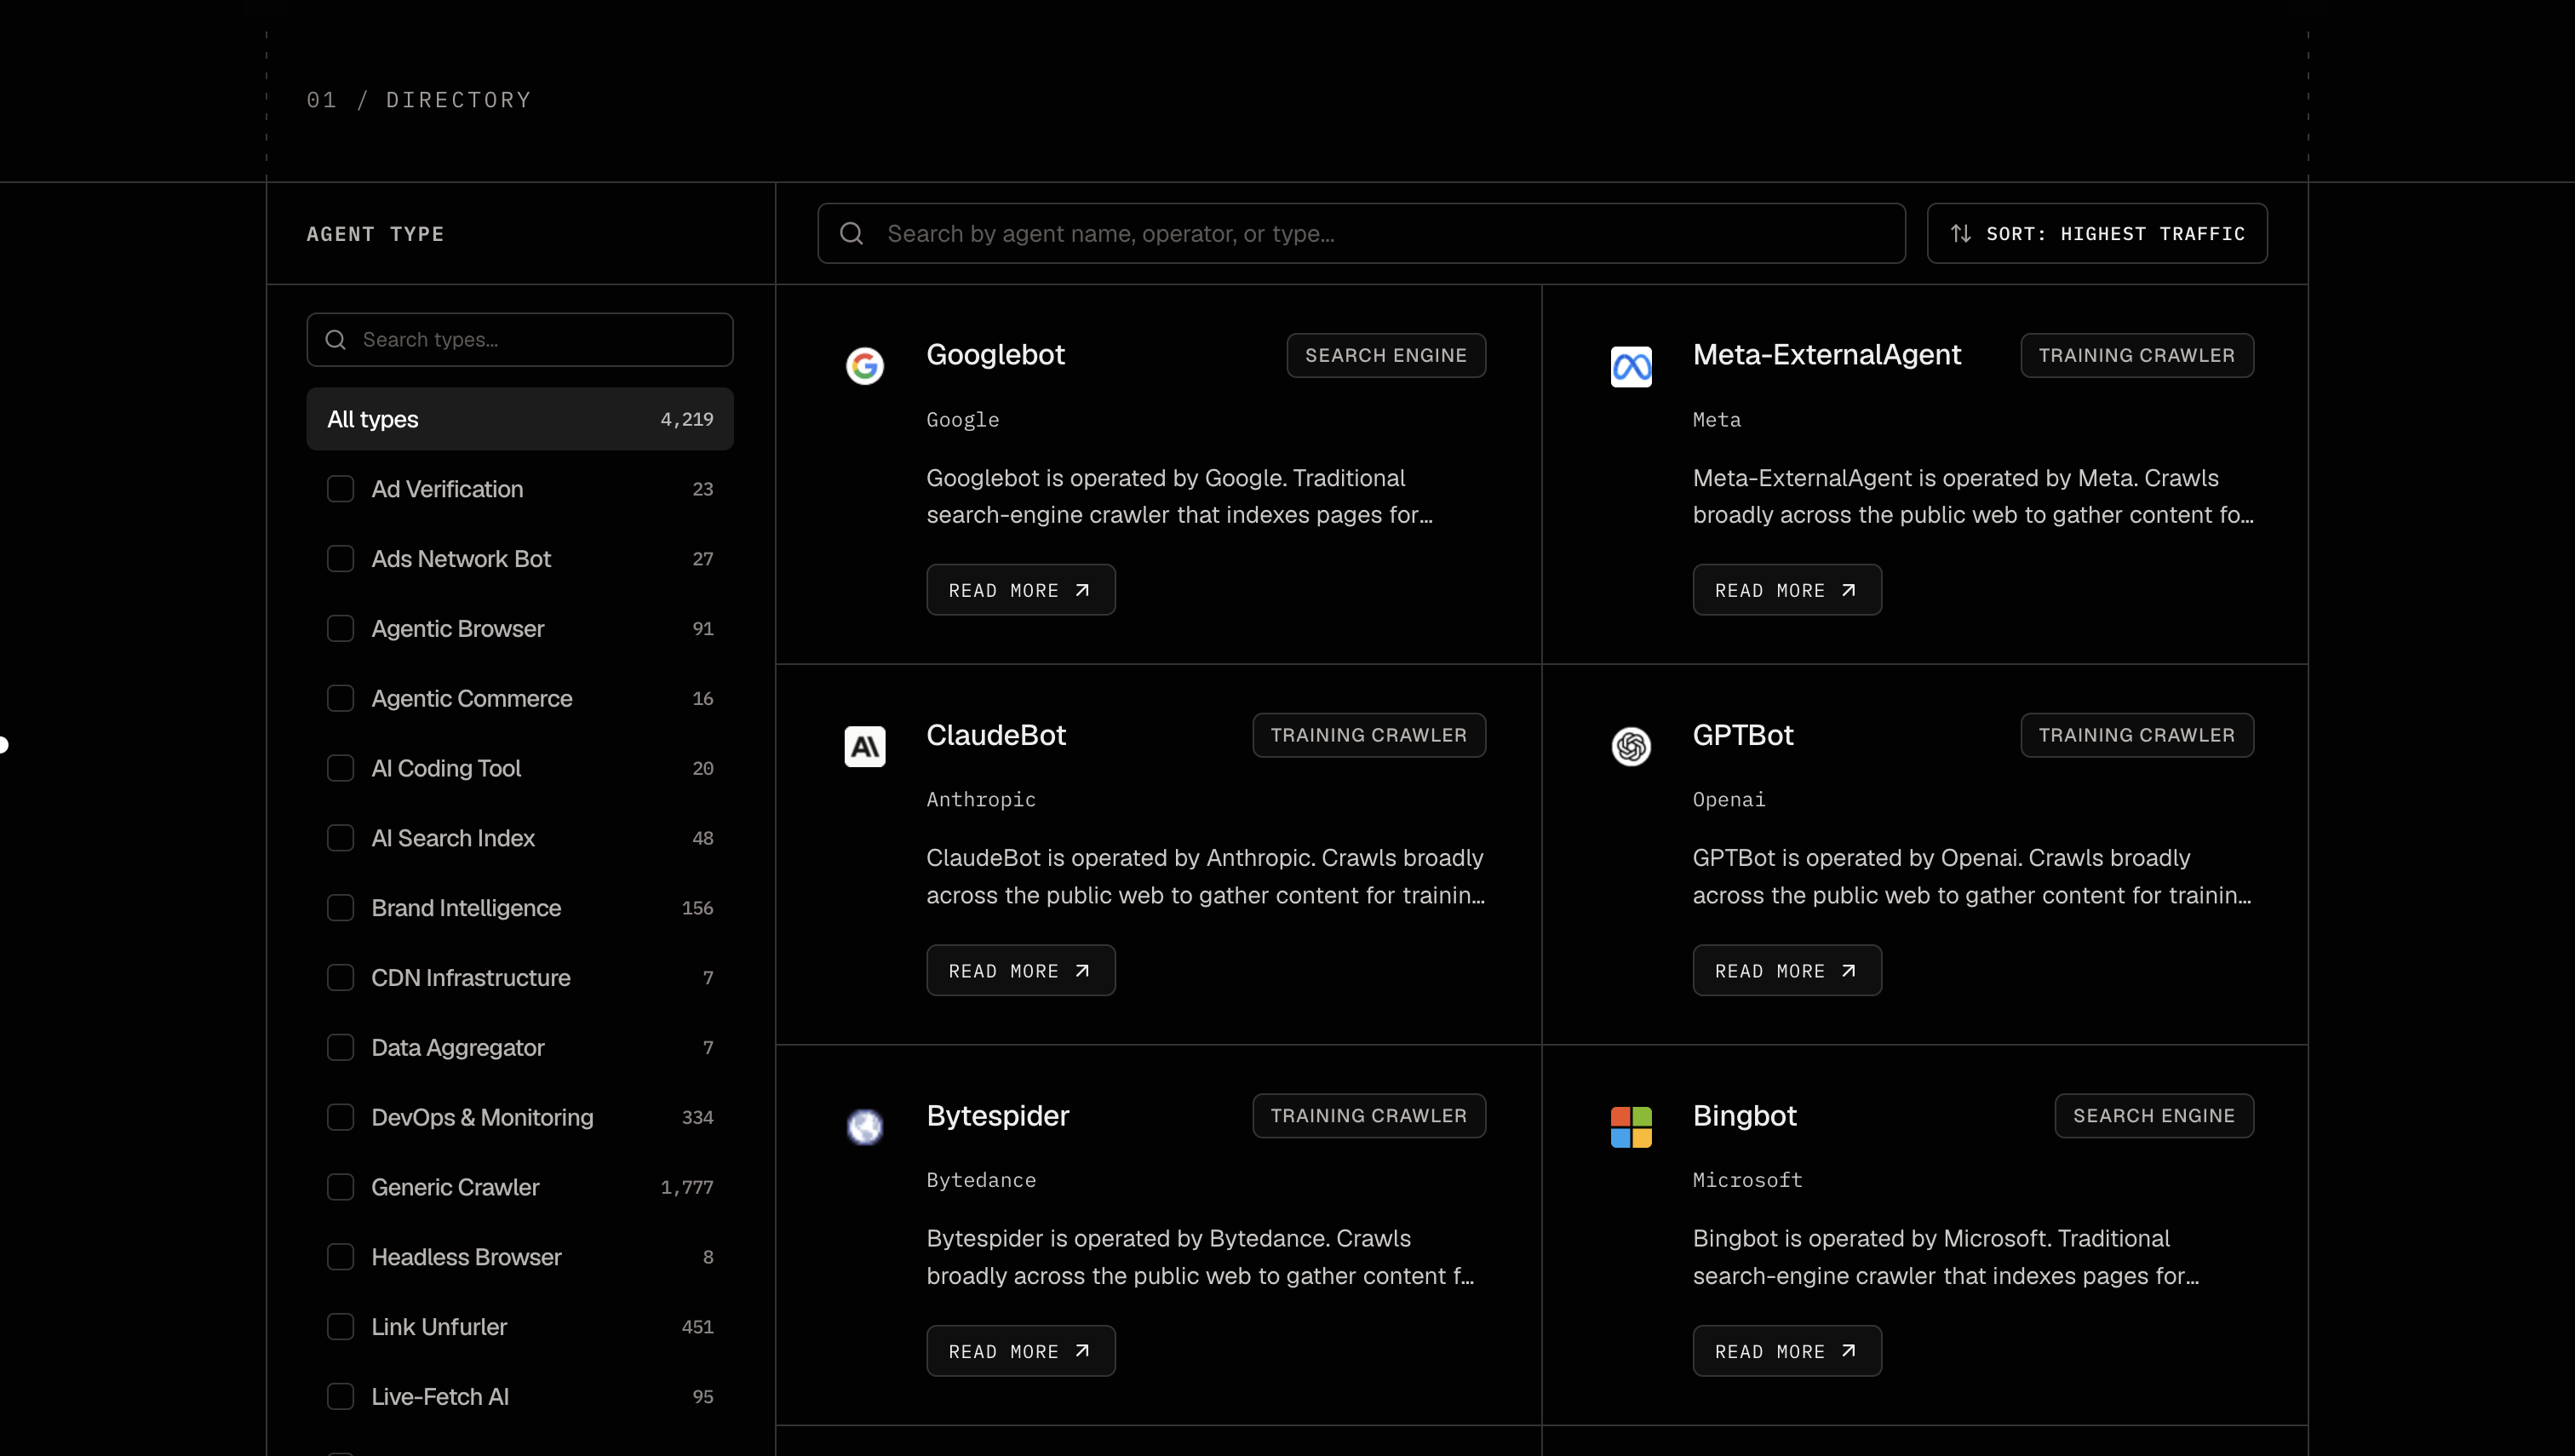Tick the Data Aggregator checkbox
The height and width of the screenshot is (1456, 2575).
tap(340, 1047)
